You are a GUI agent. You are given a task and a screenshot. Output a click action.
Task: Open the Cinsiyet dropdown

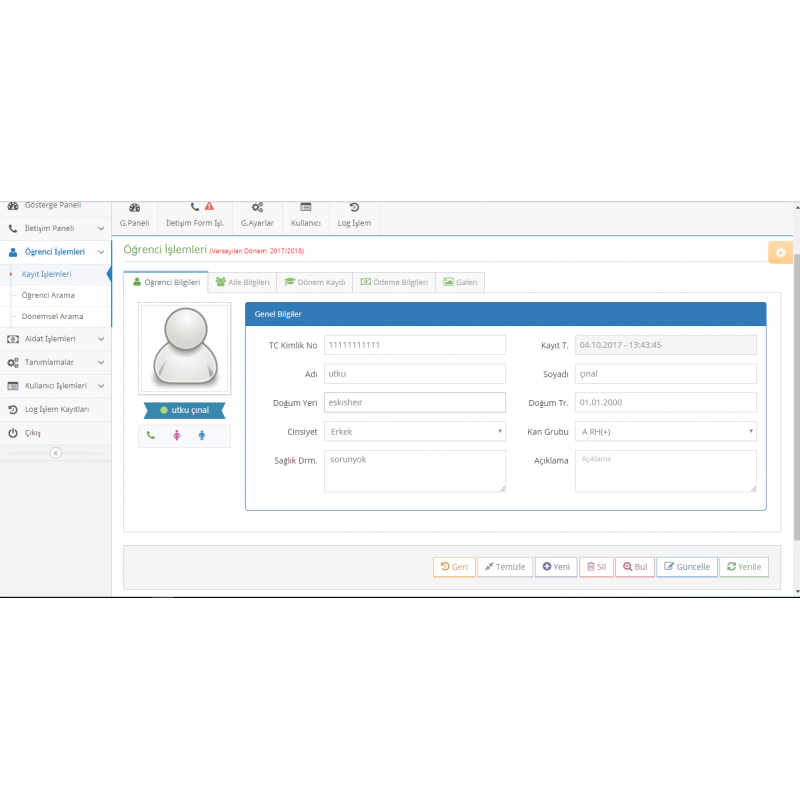[415, 432]
